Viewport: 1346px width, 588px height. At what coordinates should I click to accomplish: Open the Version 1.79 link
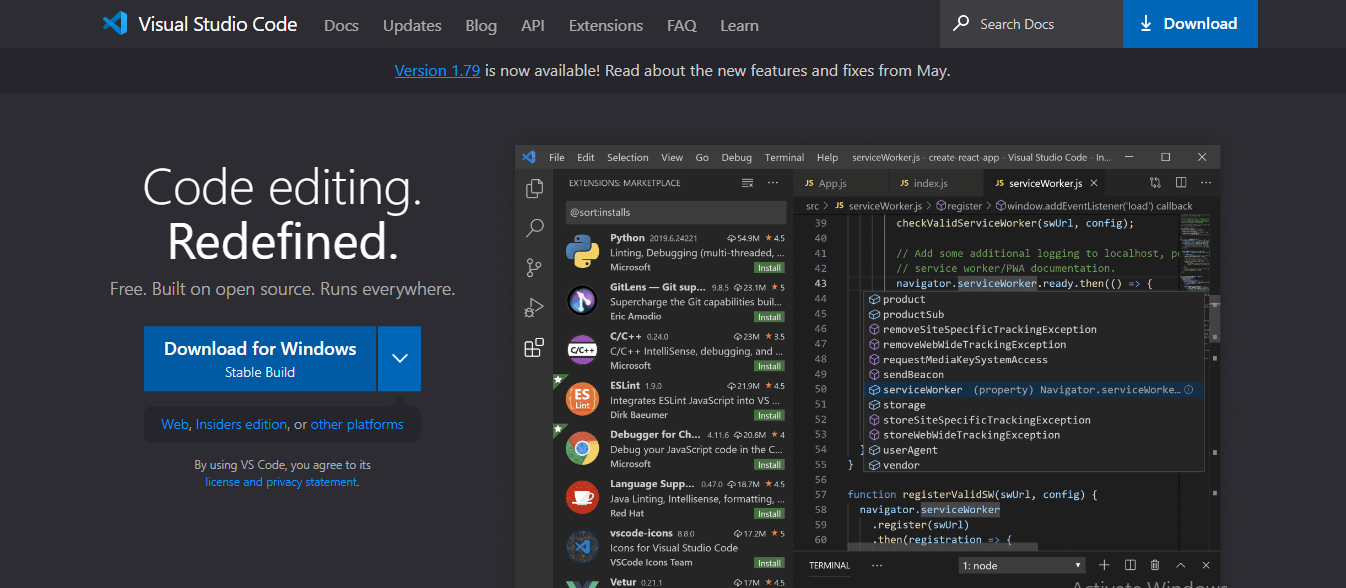[437, 71]
